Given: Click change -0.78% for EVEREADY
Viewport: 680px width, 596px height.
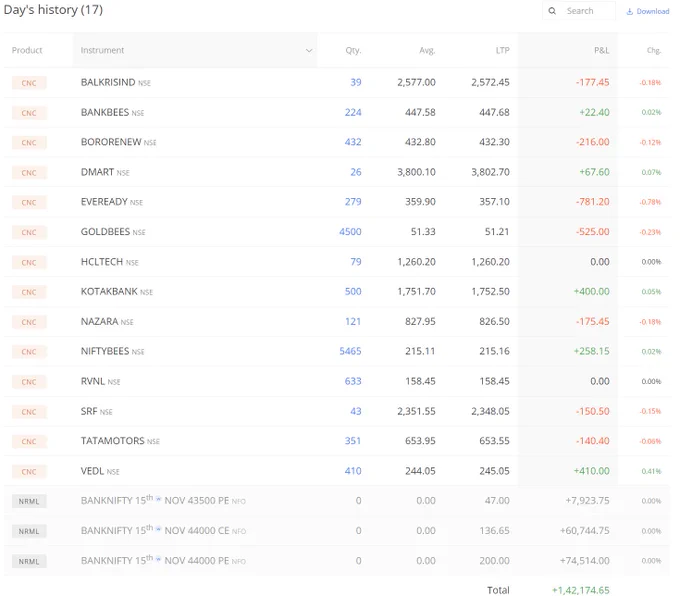Looking at the screenshot, I should click(650, 202).
